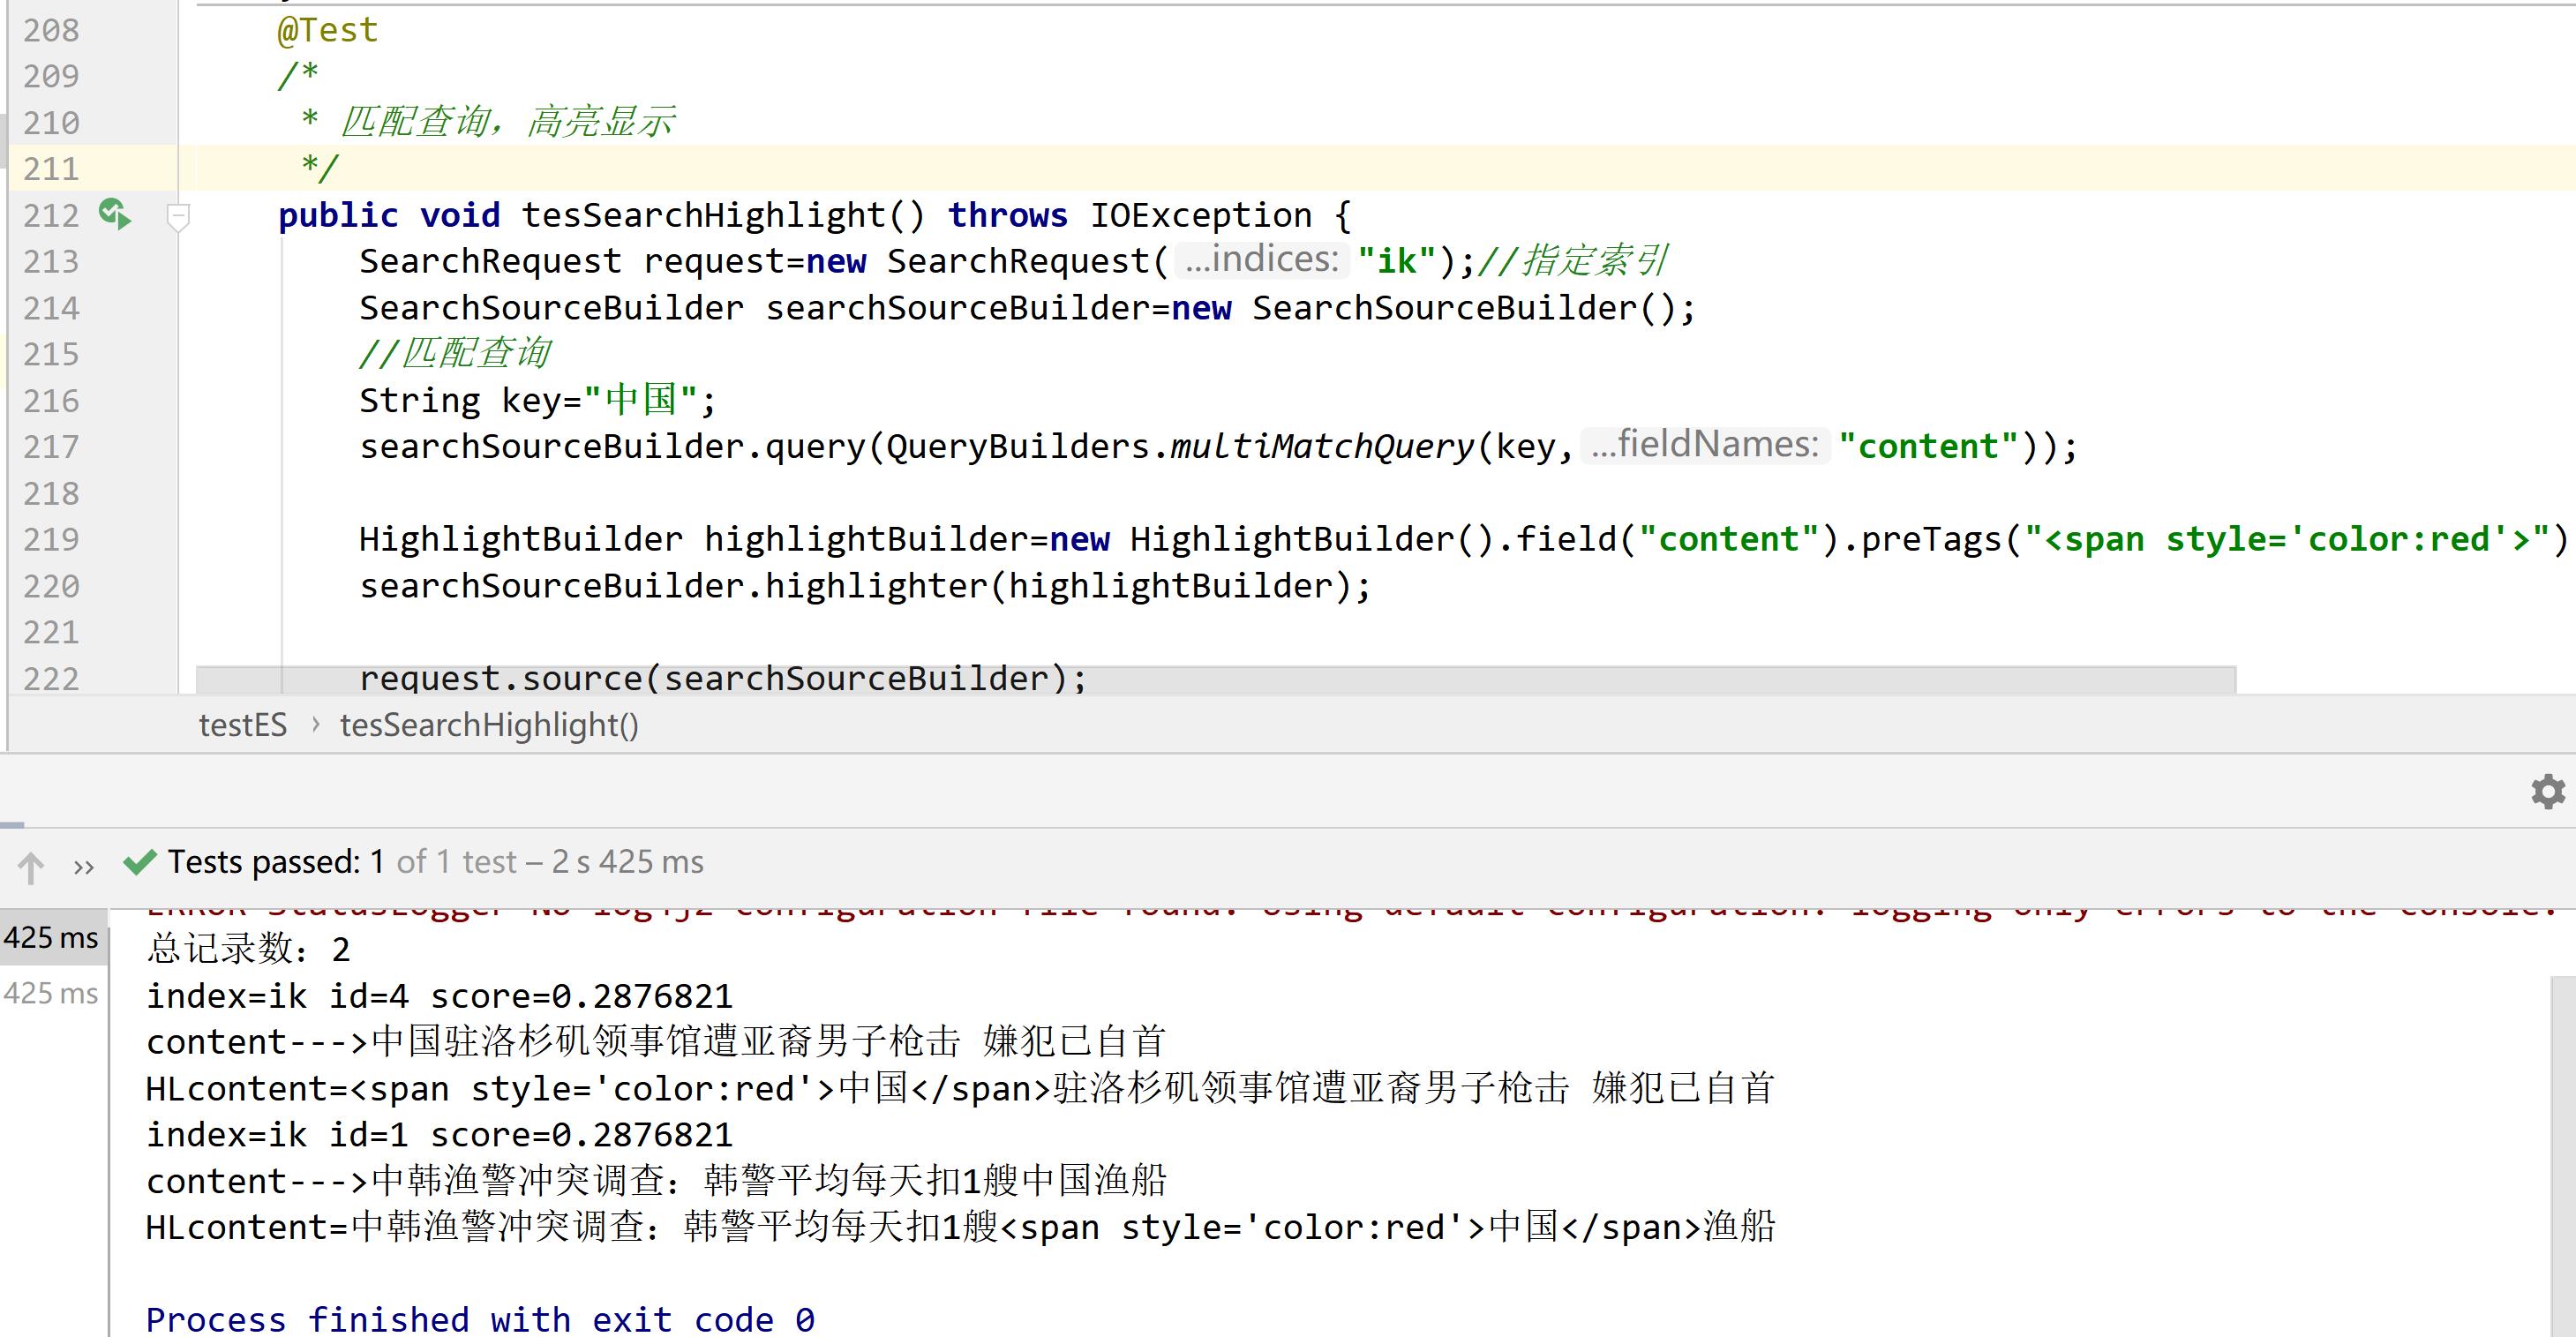This screenshot has width=2576, height=1337.
Task: Click the IOException in the method signature
Action: (1200, 215)
